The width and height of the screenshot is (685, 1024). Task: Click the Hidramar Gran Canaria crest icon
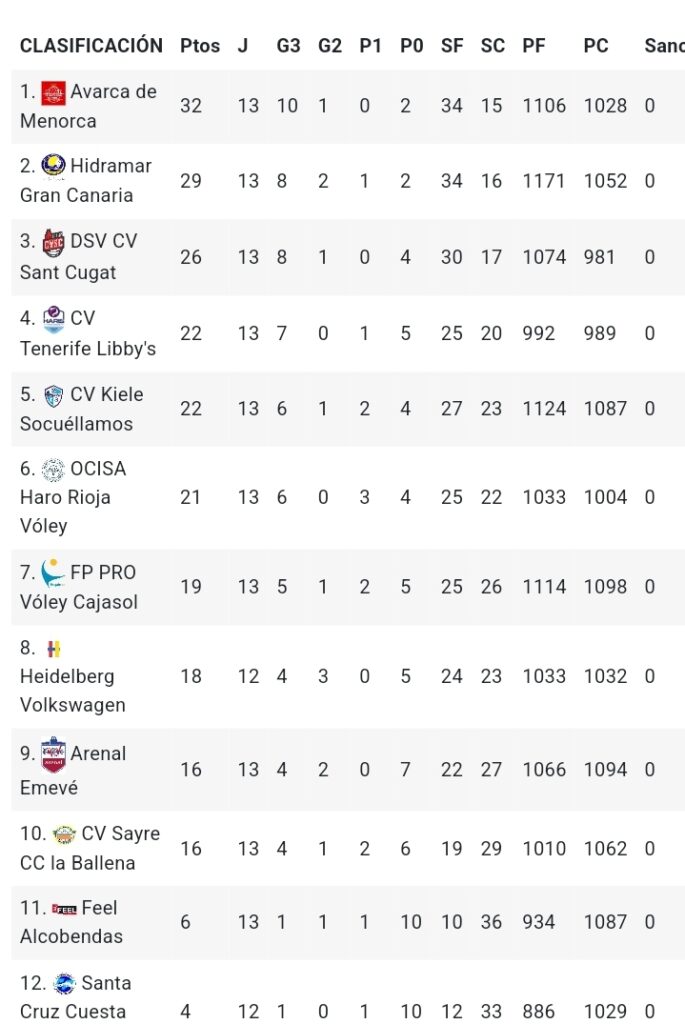pos(54,166)
